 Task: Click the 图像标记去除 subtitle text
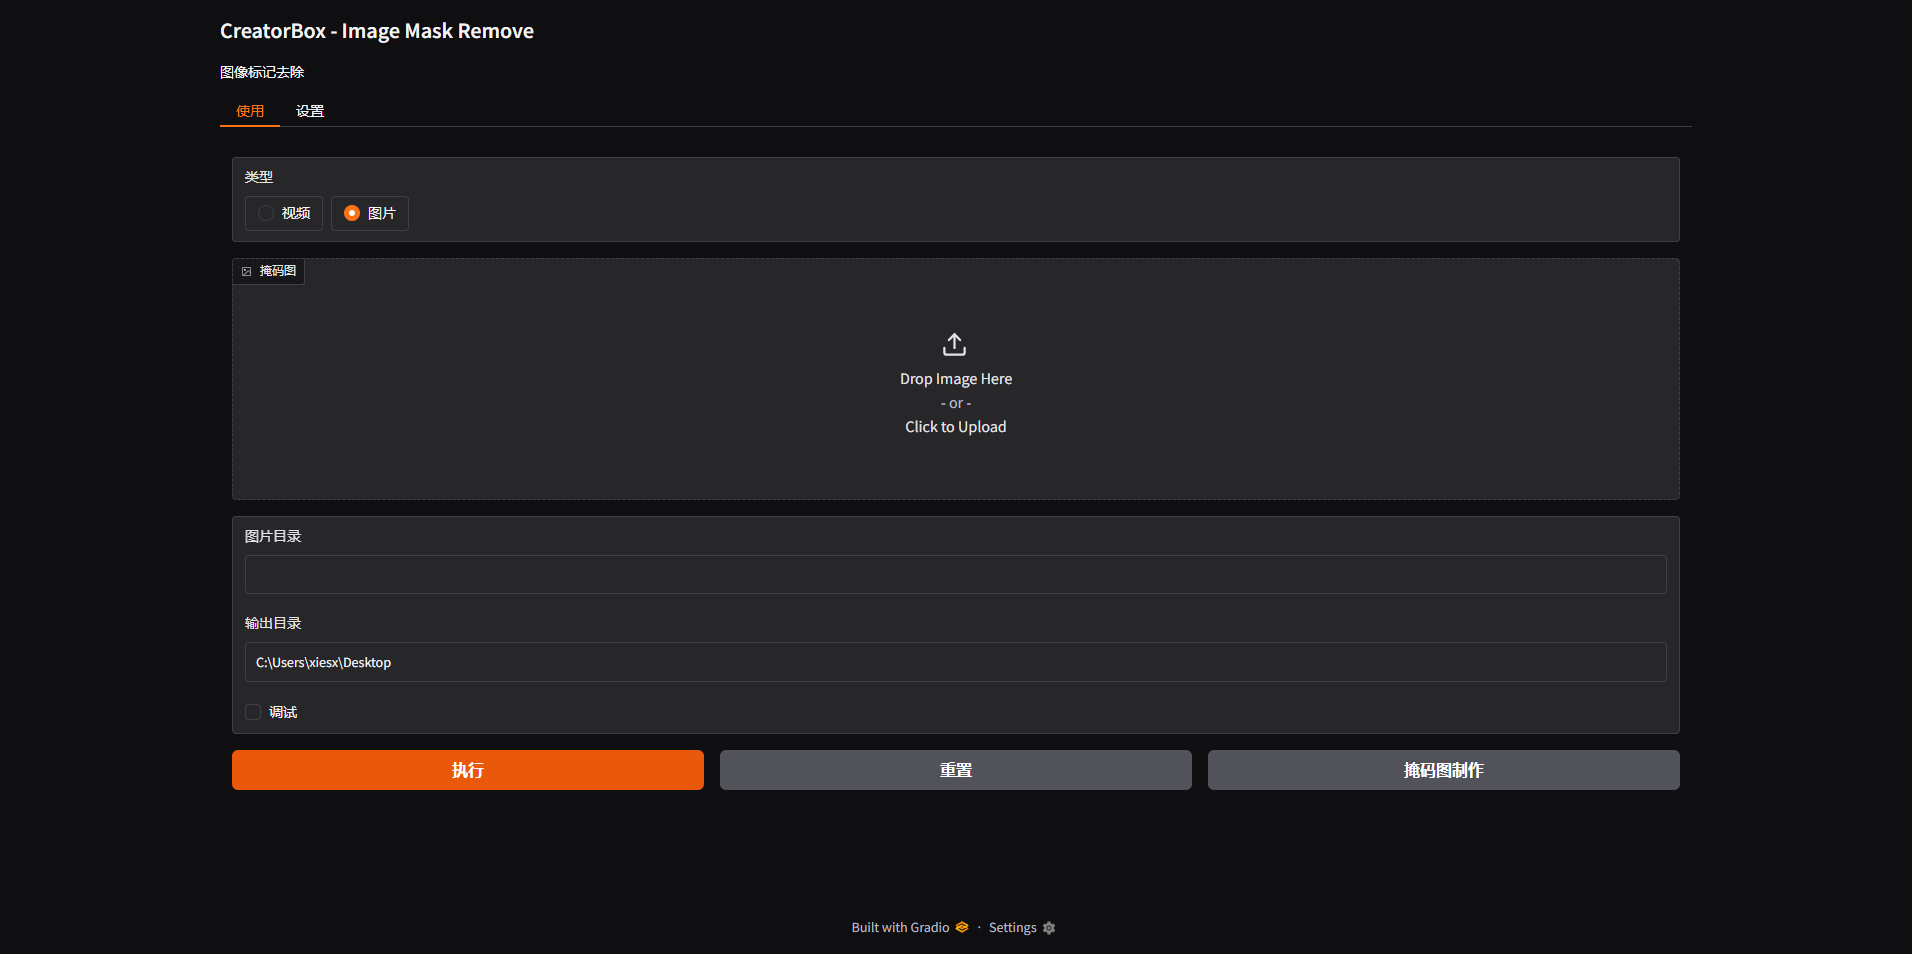click(x=262, y=72)
